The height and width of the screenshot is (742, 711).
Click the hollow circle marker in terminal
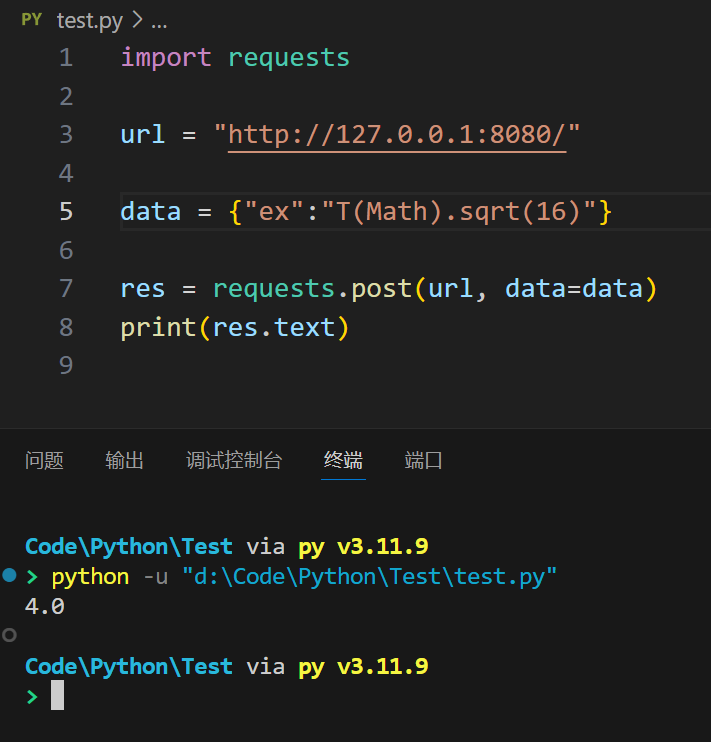[x=10, y=634]
